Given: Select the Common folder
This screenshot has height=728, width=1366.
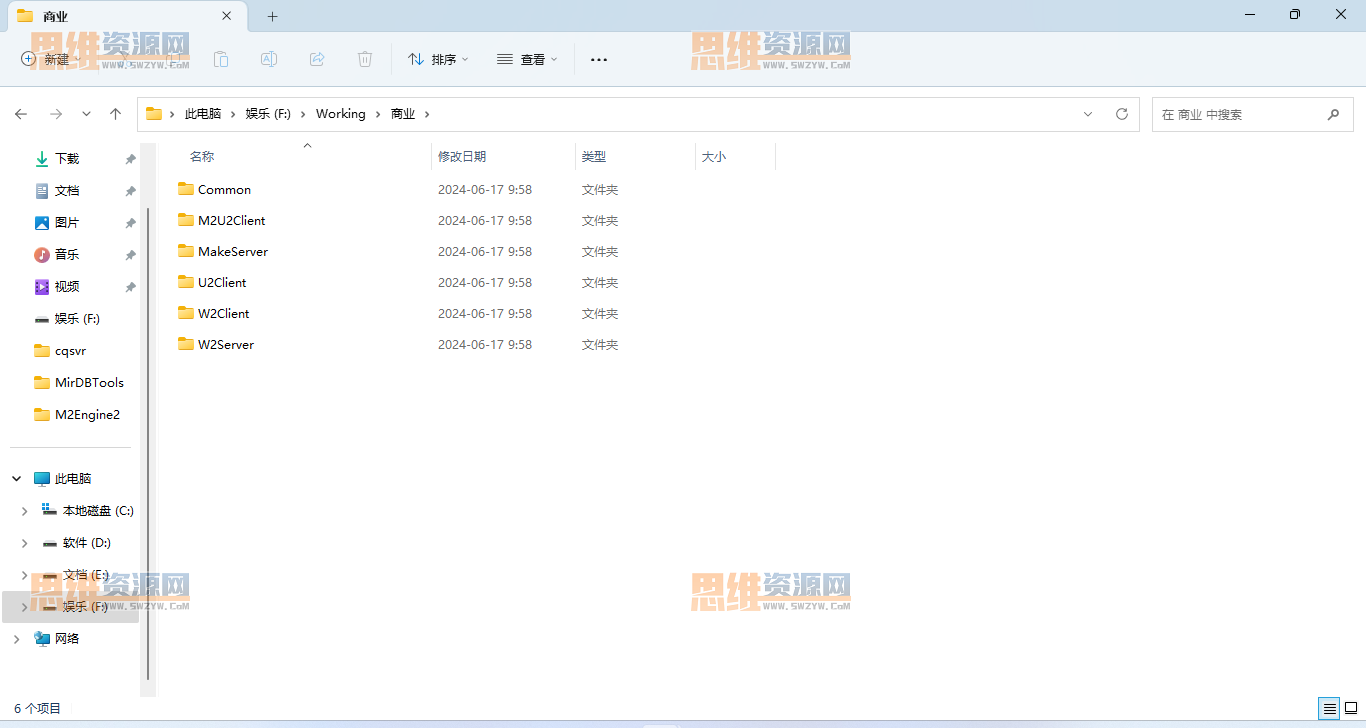Looking at the screenshot, I should 224,190.
